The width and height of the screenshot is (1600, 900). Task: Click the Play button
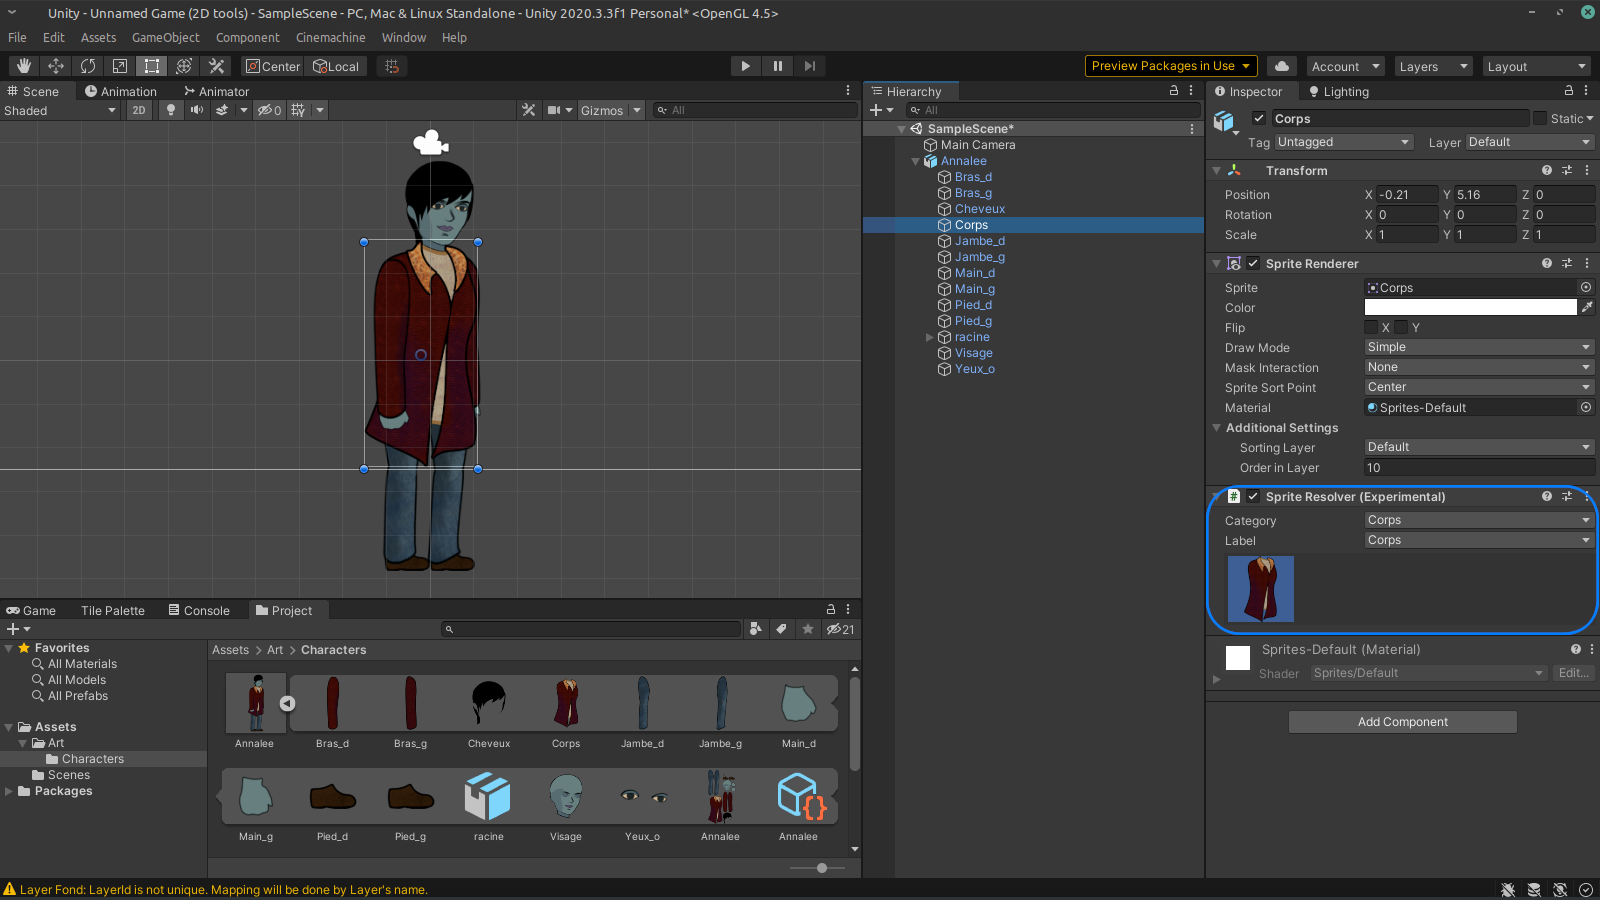click(x=745, y=66)
